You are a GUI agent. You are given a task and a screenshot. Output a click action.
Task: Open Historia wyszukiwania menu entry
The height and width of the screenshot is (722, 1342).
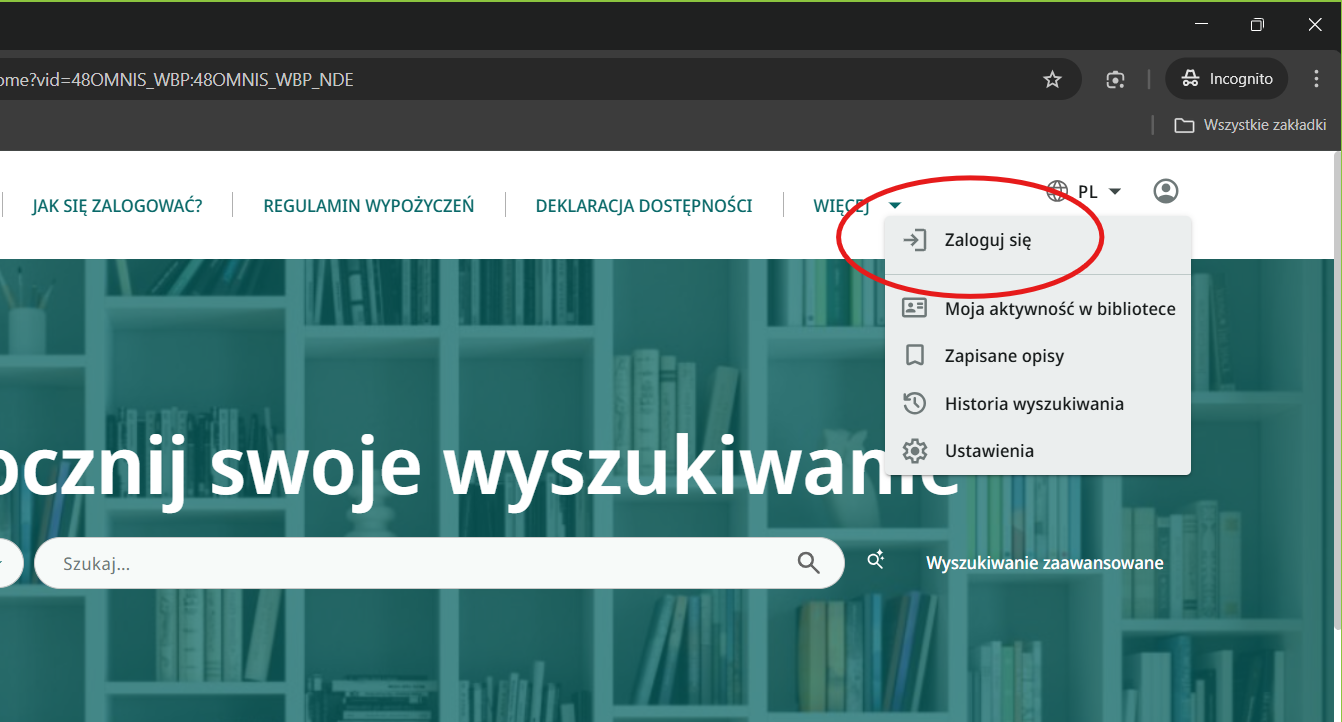click(x=1034, y=404)
